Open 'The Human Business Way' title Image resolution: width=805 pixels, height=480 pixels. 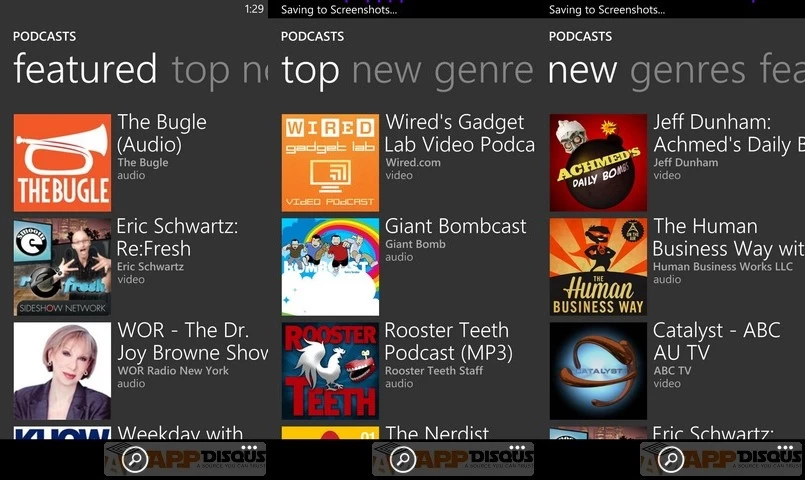point(728,237)
